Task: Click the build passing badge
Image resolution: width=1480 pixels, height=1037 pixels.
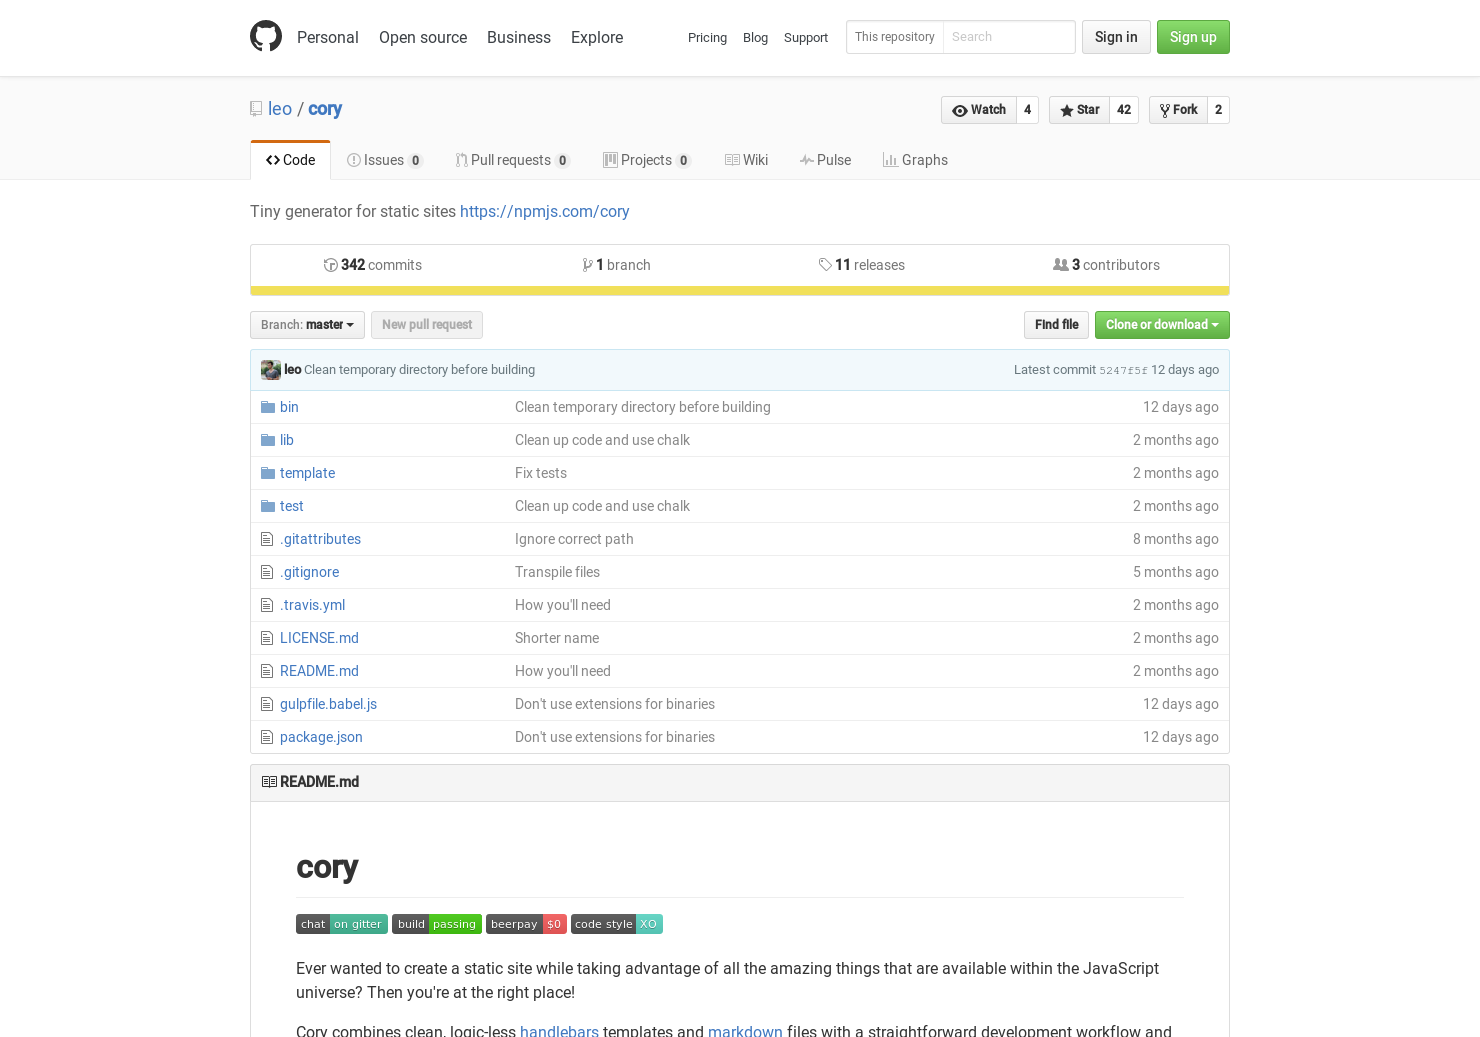Action: 437,924
